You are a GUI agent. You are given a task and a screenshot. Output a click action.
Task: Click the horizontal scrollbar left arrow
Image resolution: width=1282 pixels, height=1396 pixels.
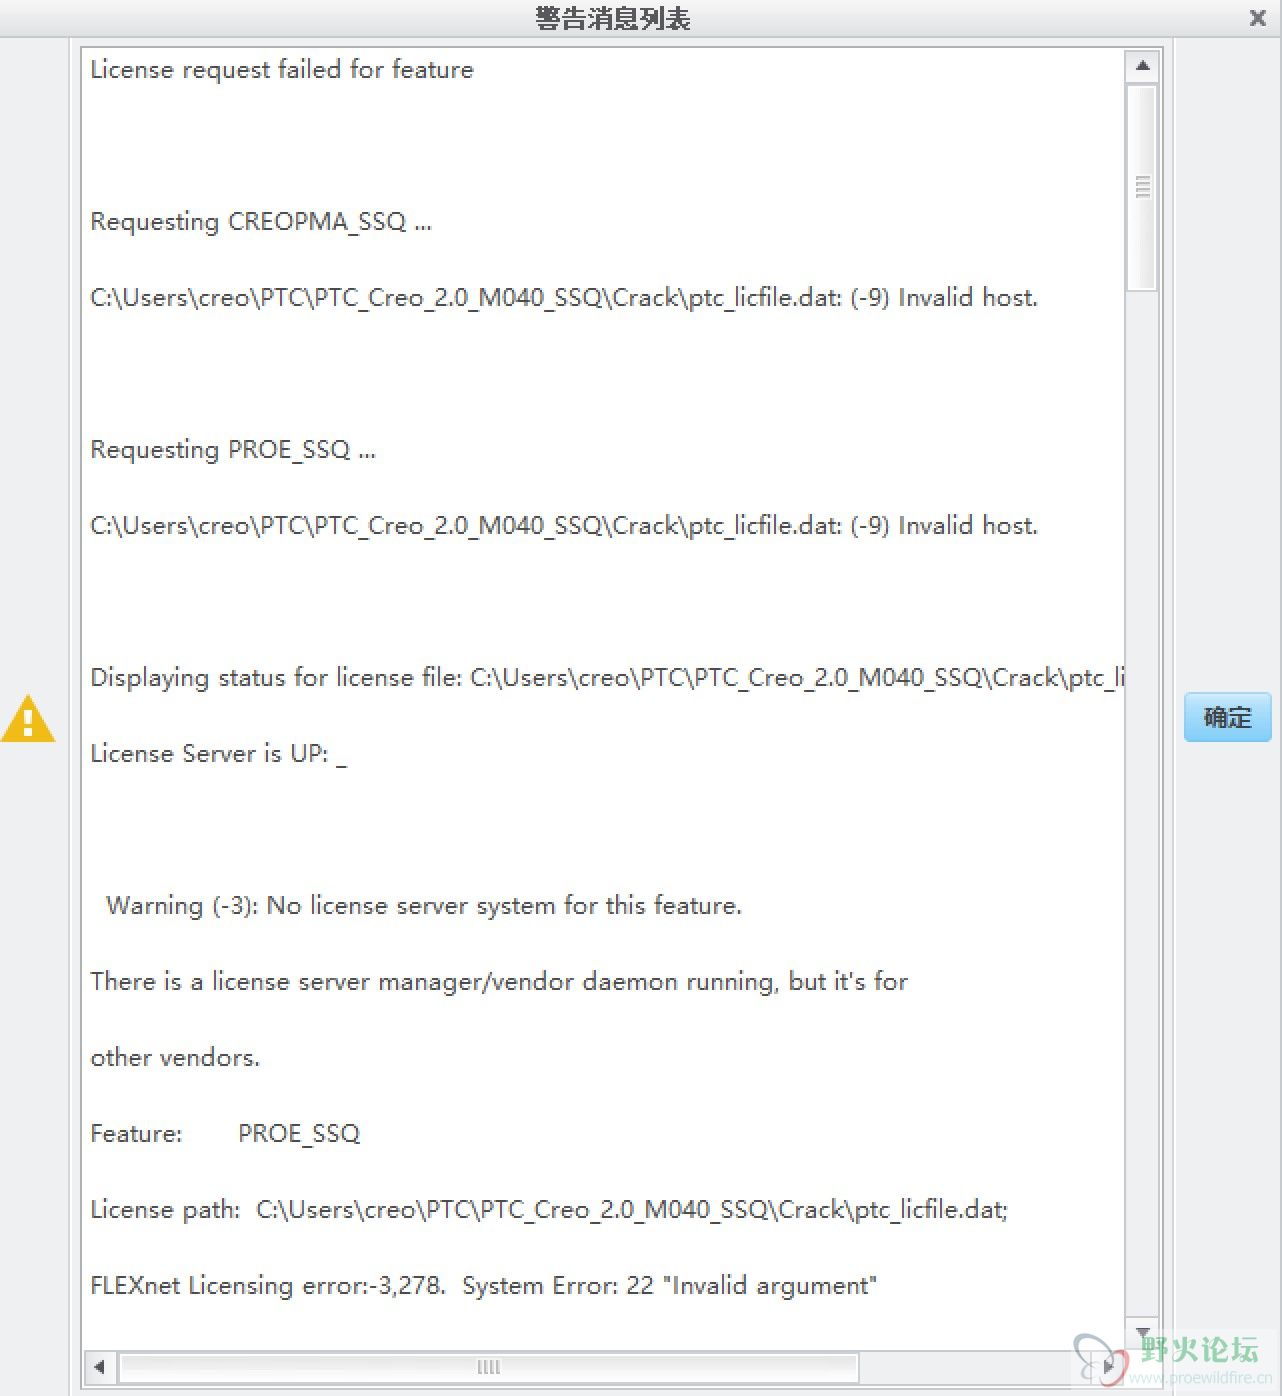coord(99,1366)
